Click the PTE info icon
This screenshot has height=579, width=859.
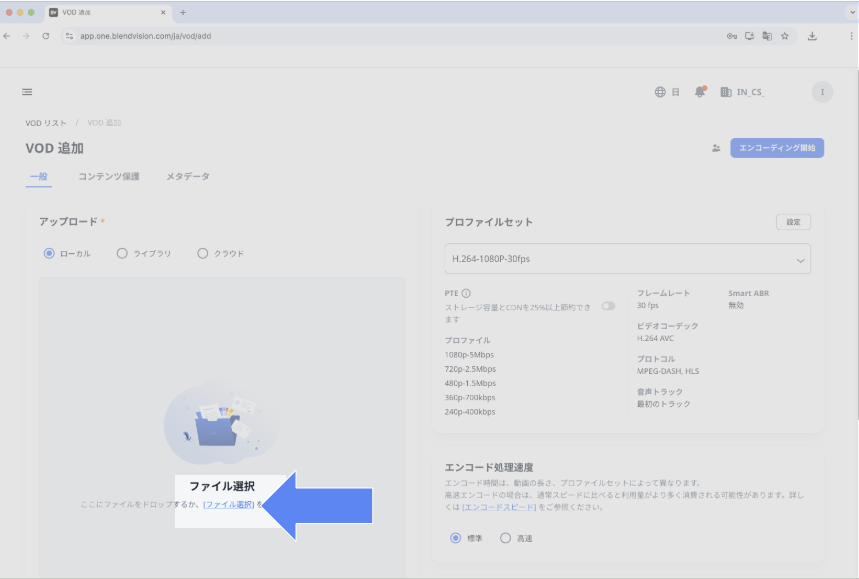tap(467, 293)
